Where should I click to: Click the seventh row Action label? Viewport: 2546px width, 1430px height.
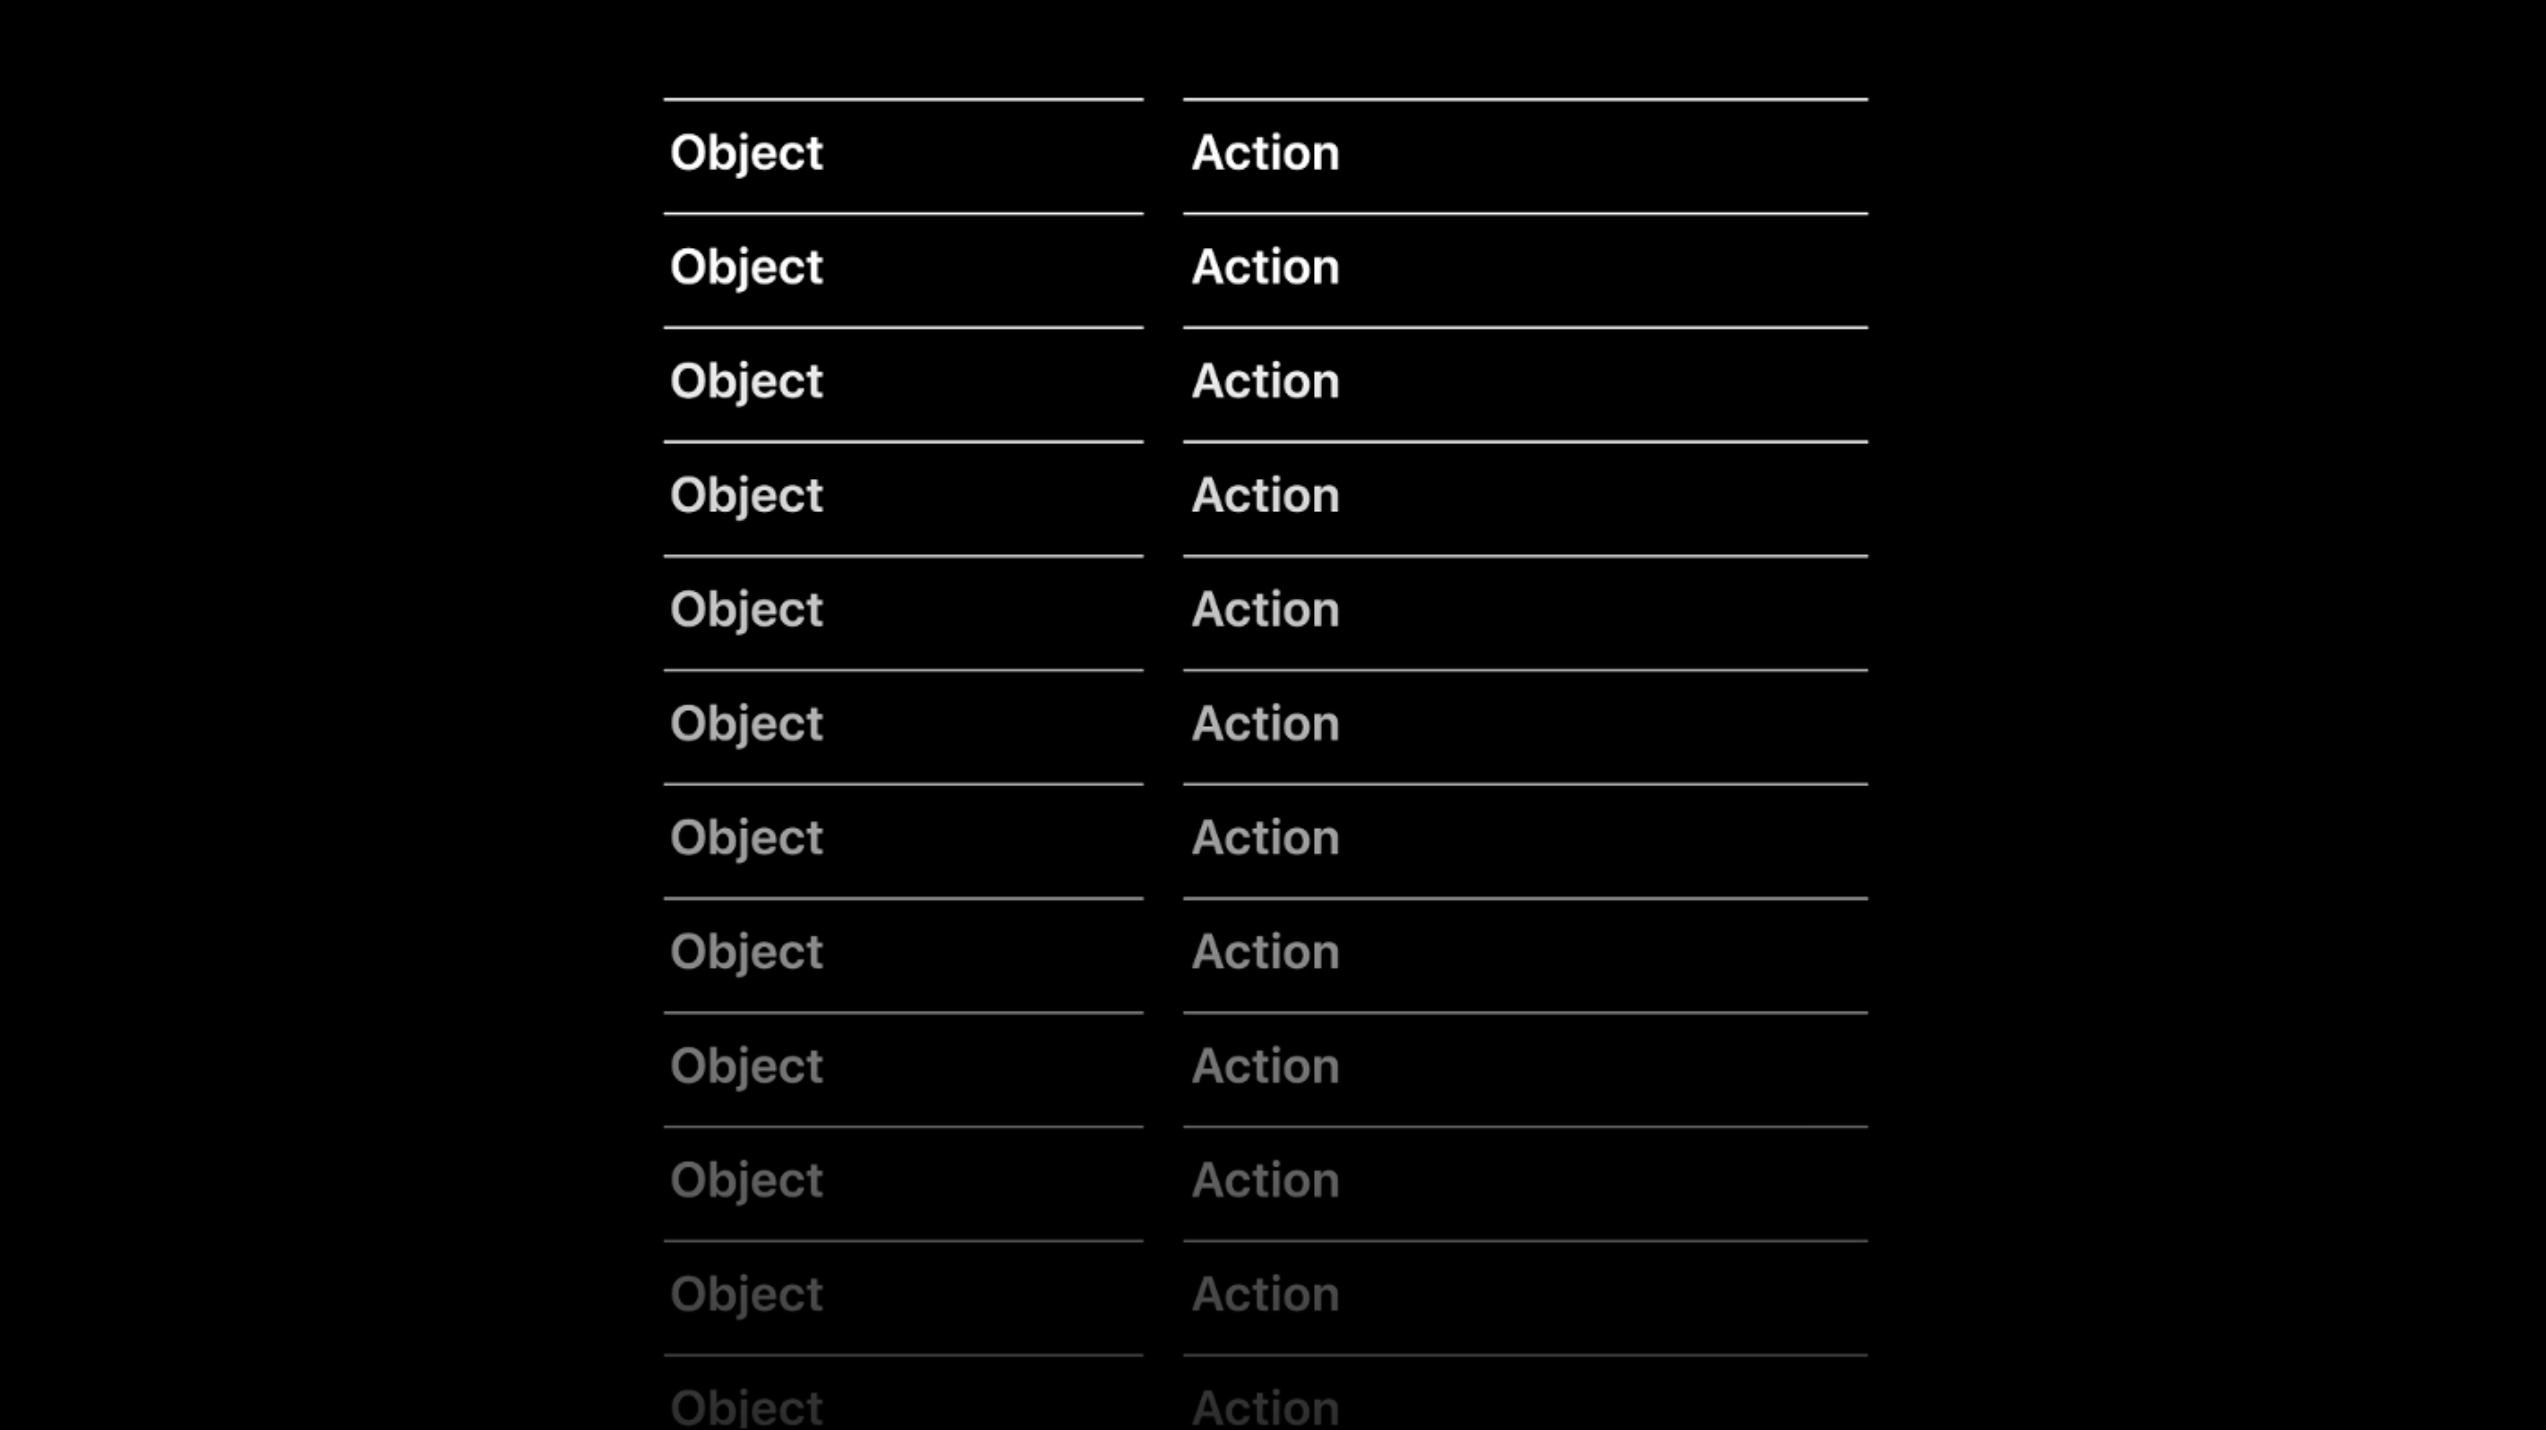coord(1265,838)
